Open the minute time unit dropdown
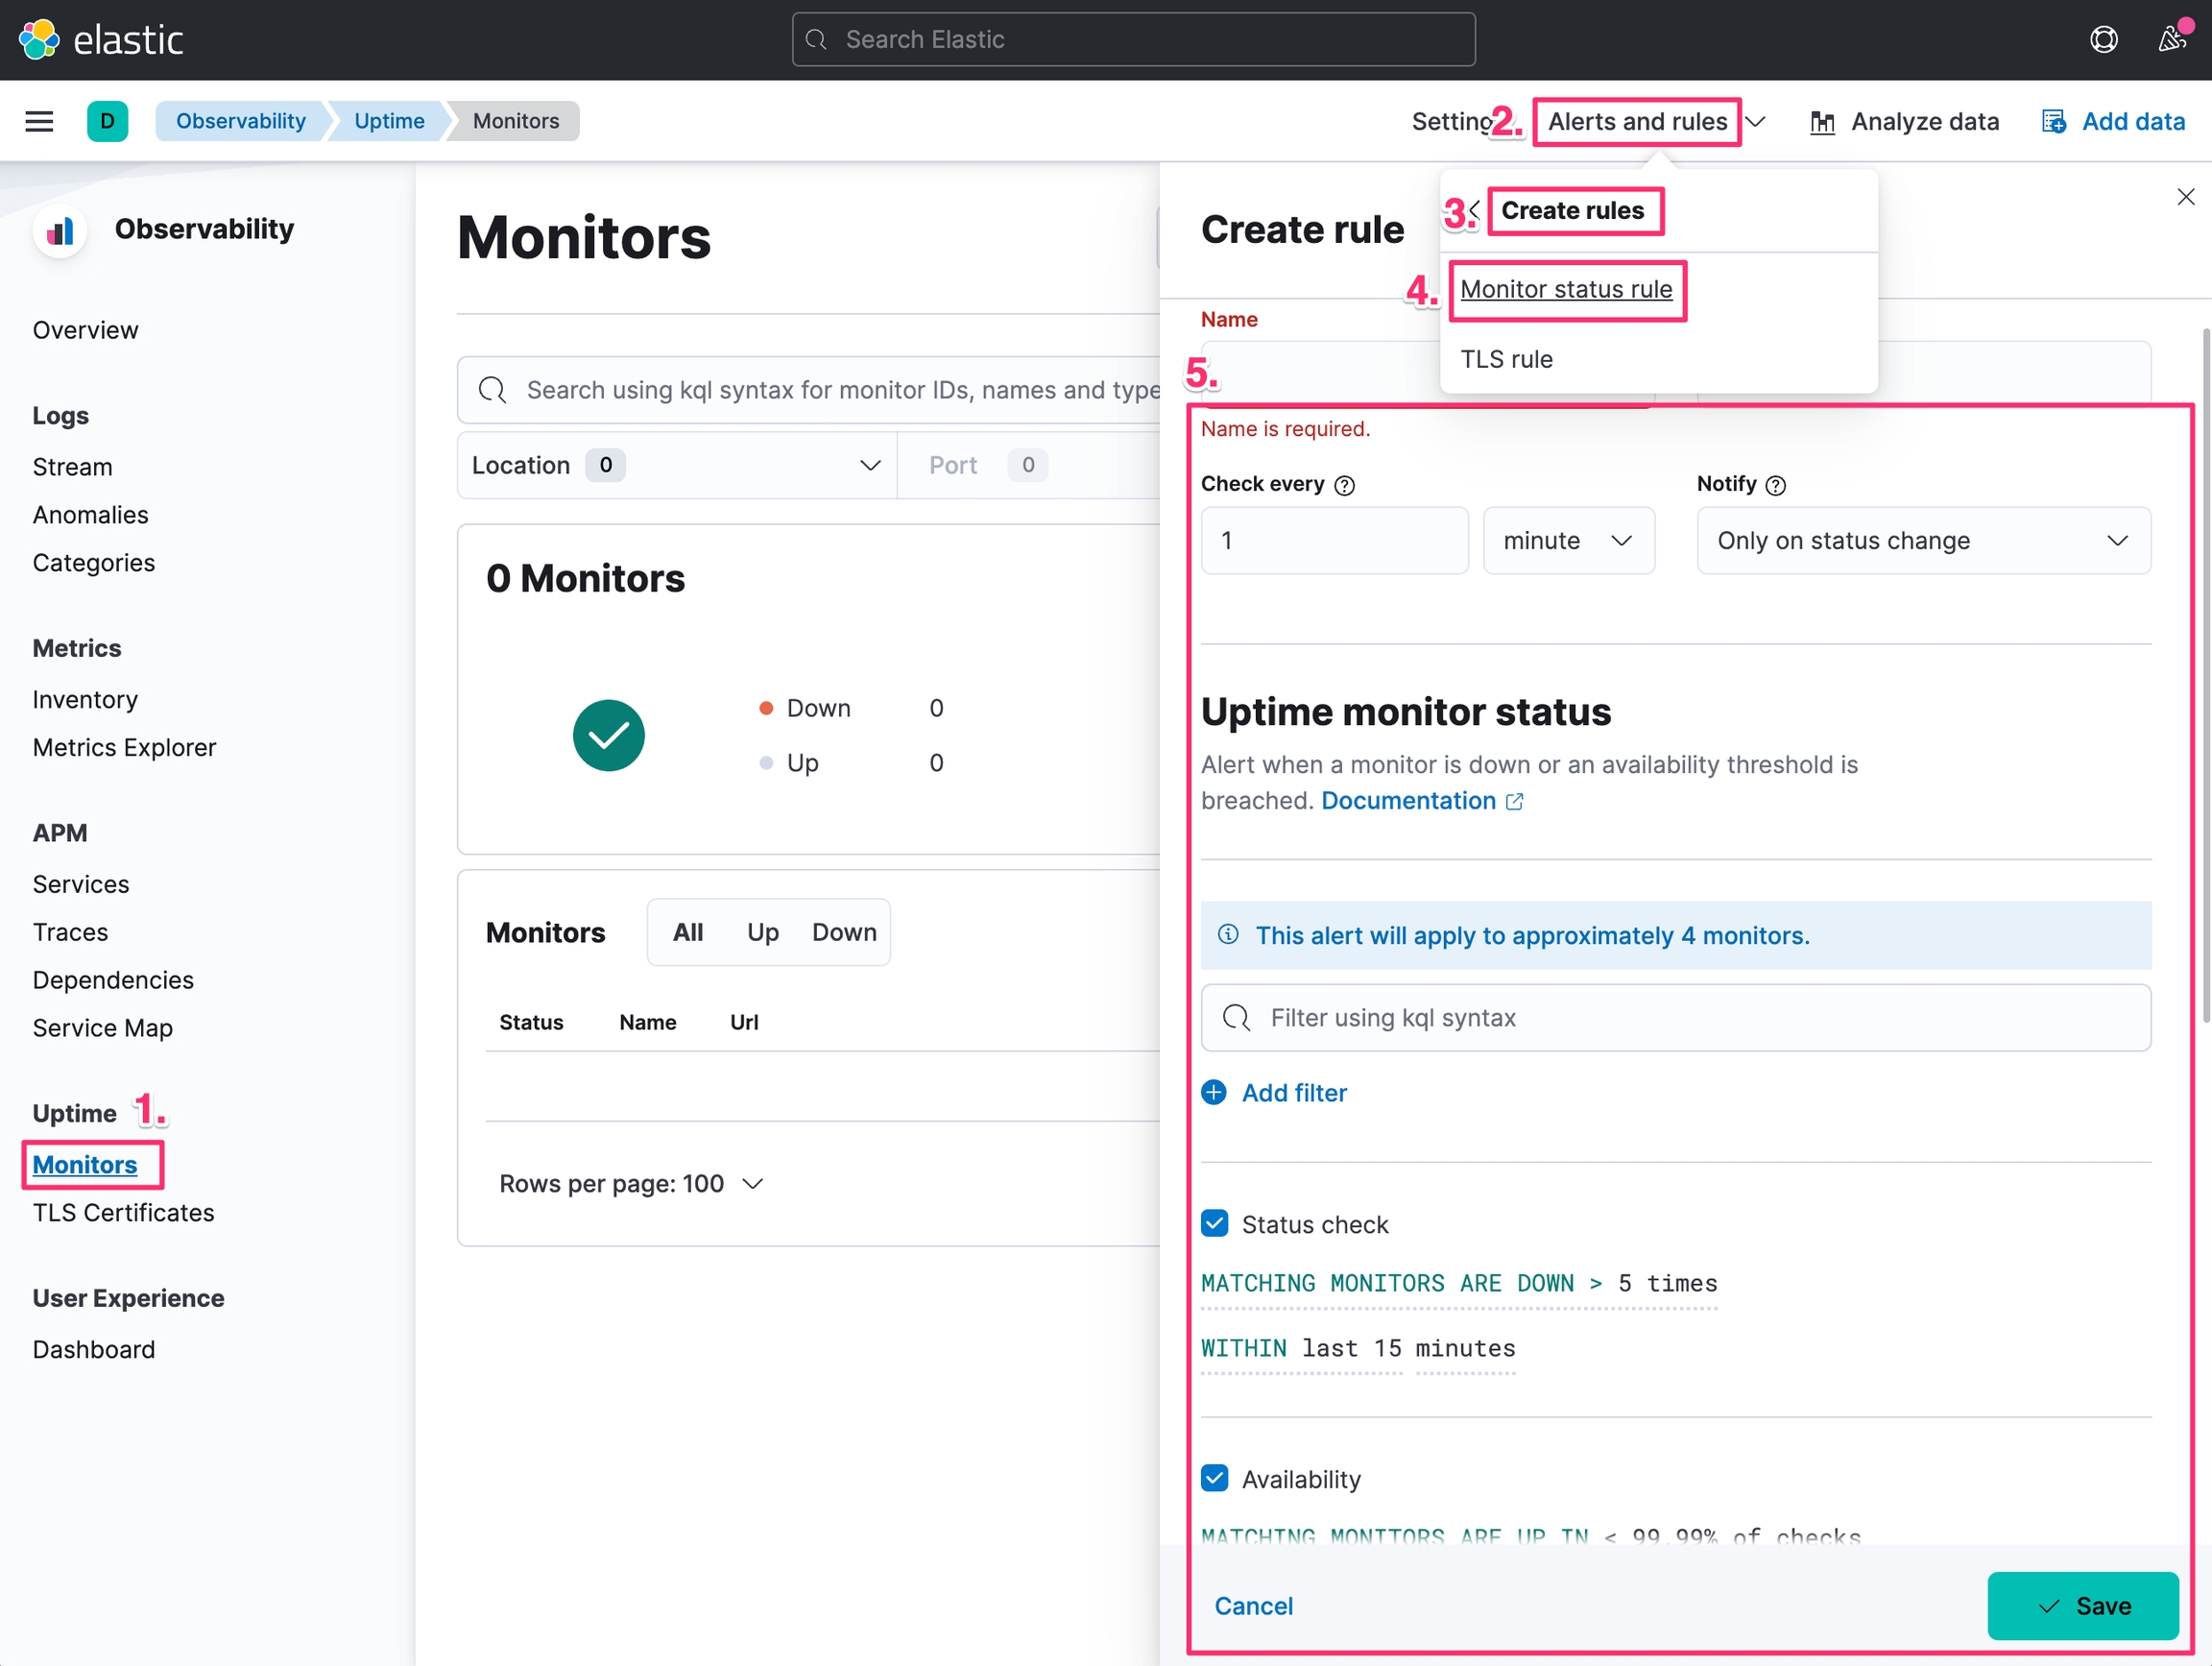The height and width of the screenshot is (1666, 2212). click(x=1567, y=541)
